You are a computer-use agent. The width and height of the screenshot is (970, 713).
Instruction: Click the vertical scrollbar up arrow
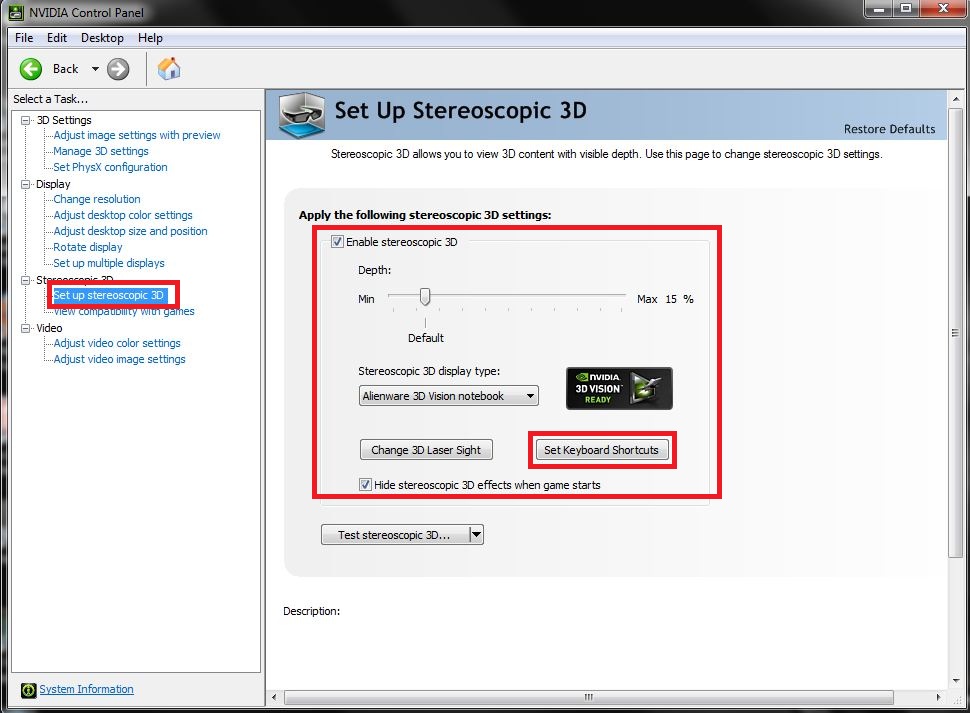coord(956,99)
